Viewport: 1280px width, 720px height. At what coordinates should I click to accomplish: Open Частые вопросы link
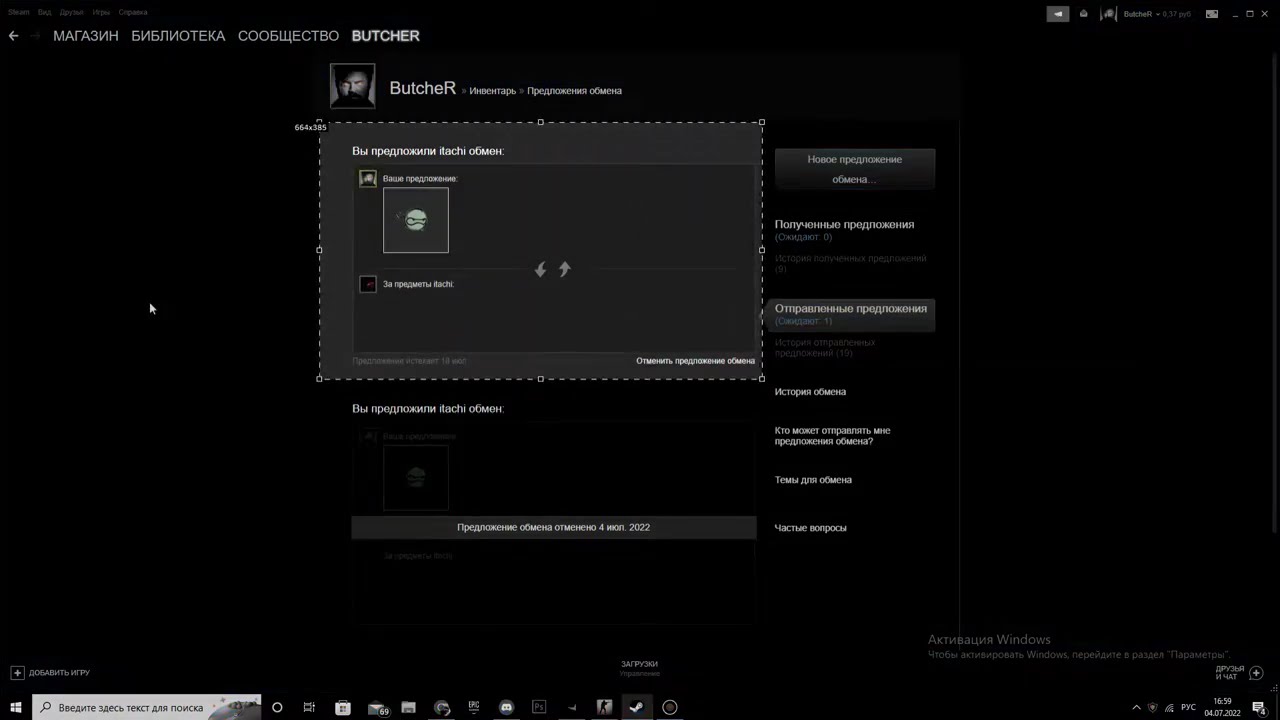click(810, 528)
